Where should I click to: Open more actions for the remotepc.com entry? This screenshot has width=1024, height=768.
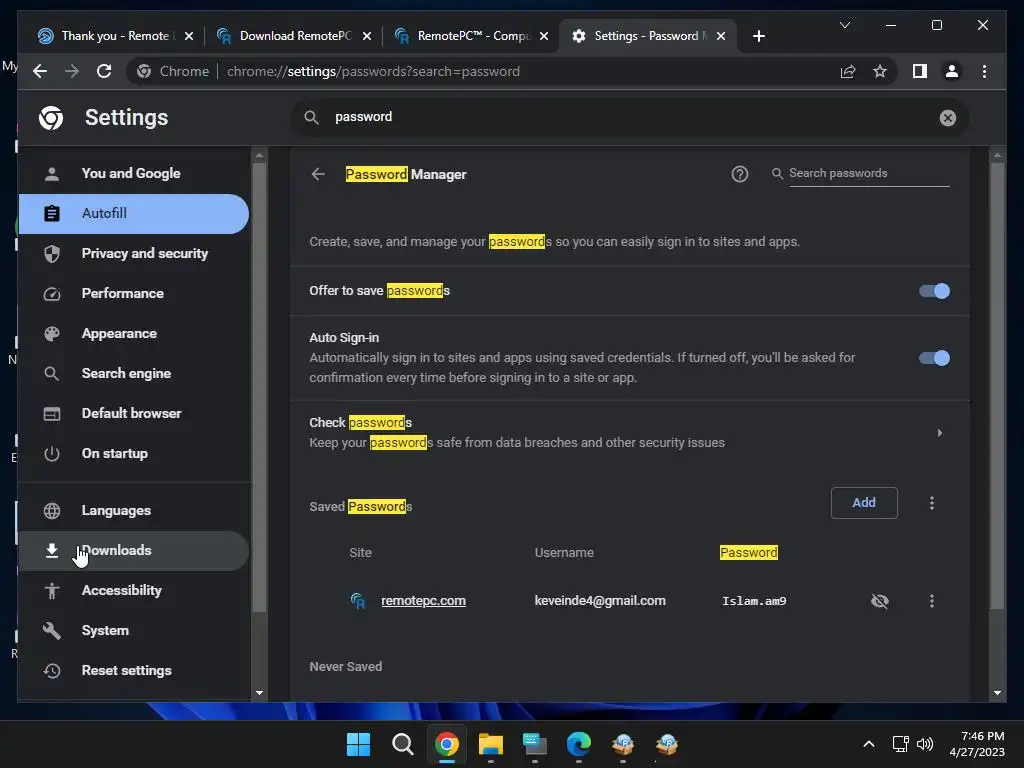931,601
